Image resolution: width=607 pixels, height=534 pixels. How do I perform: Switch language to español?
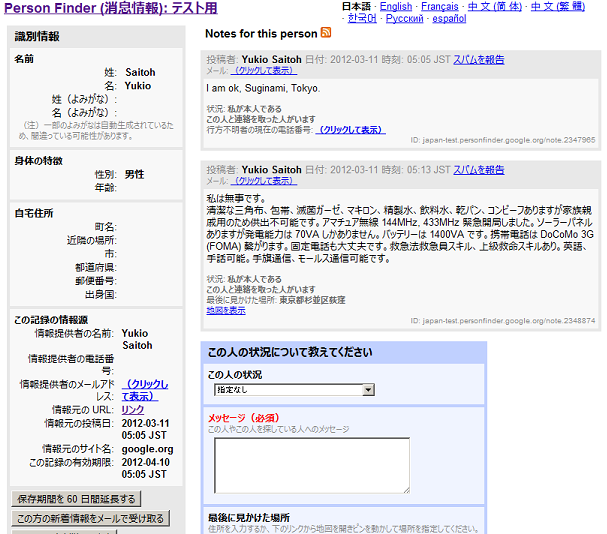point(449,18)
